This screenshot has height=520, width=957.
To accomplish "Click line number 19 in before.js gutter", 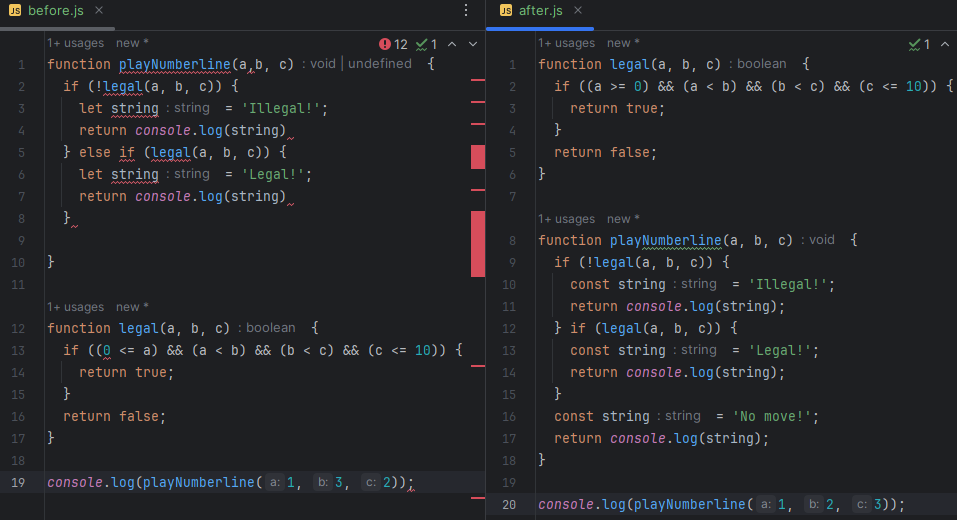I will coord(18,482).
